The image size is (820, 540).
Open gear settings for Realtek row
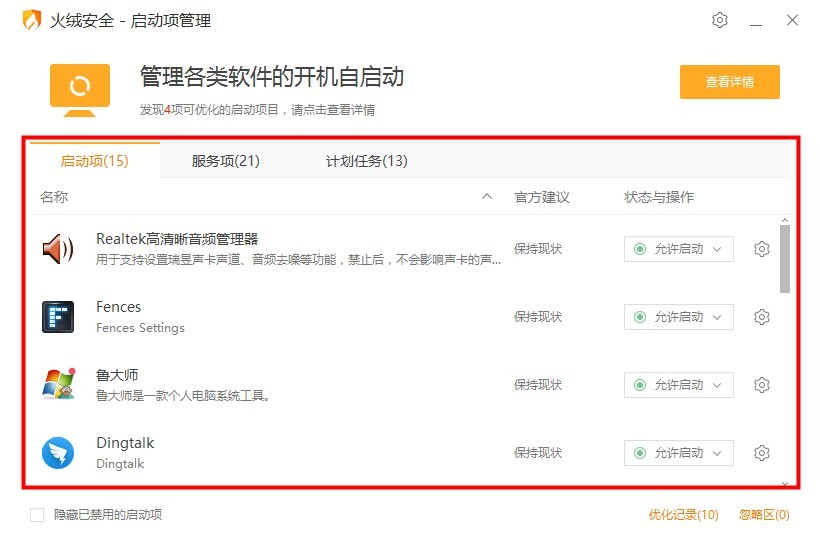click(761, 249)
